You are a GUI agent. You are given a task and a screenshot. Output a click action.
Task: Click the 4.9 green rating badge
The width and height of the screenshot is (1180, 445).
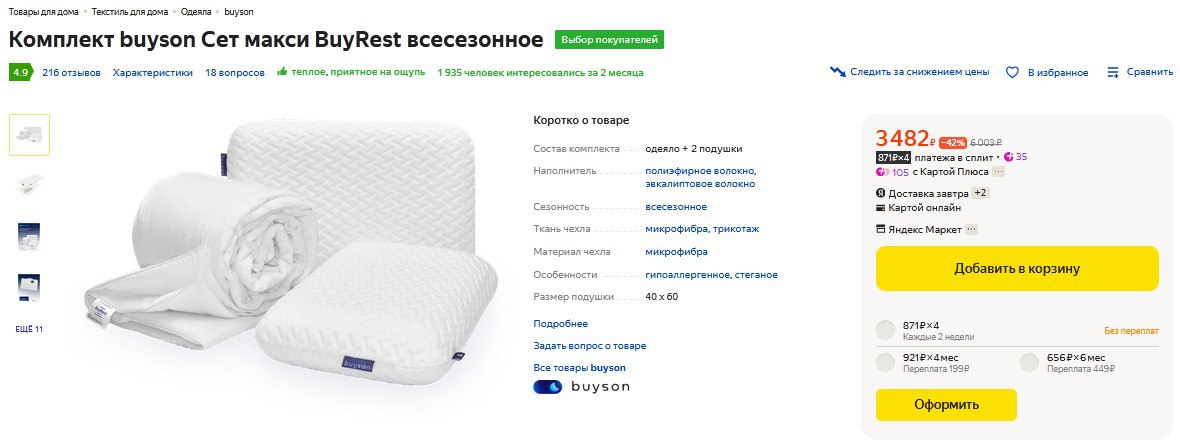(20, 72)
